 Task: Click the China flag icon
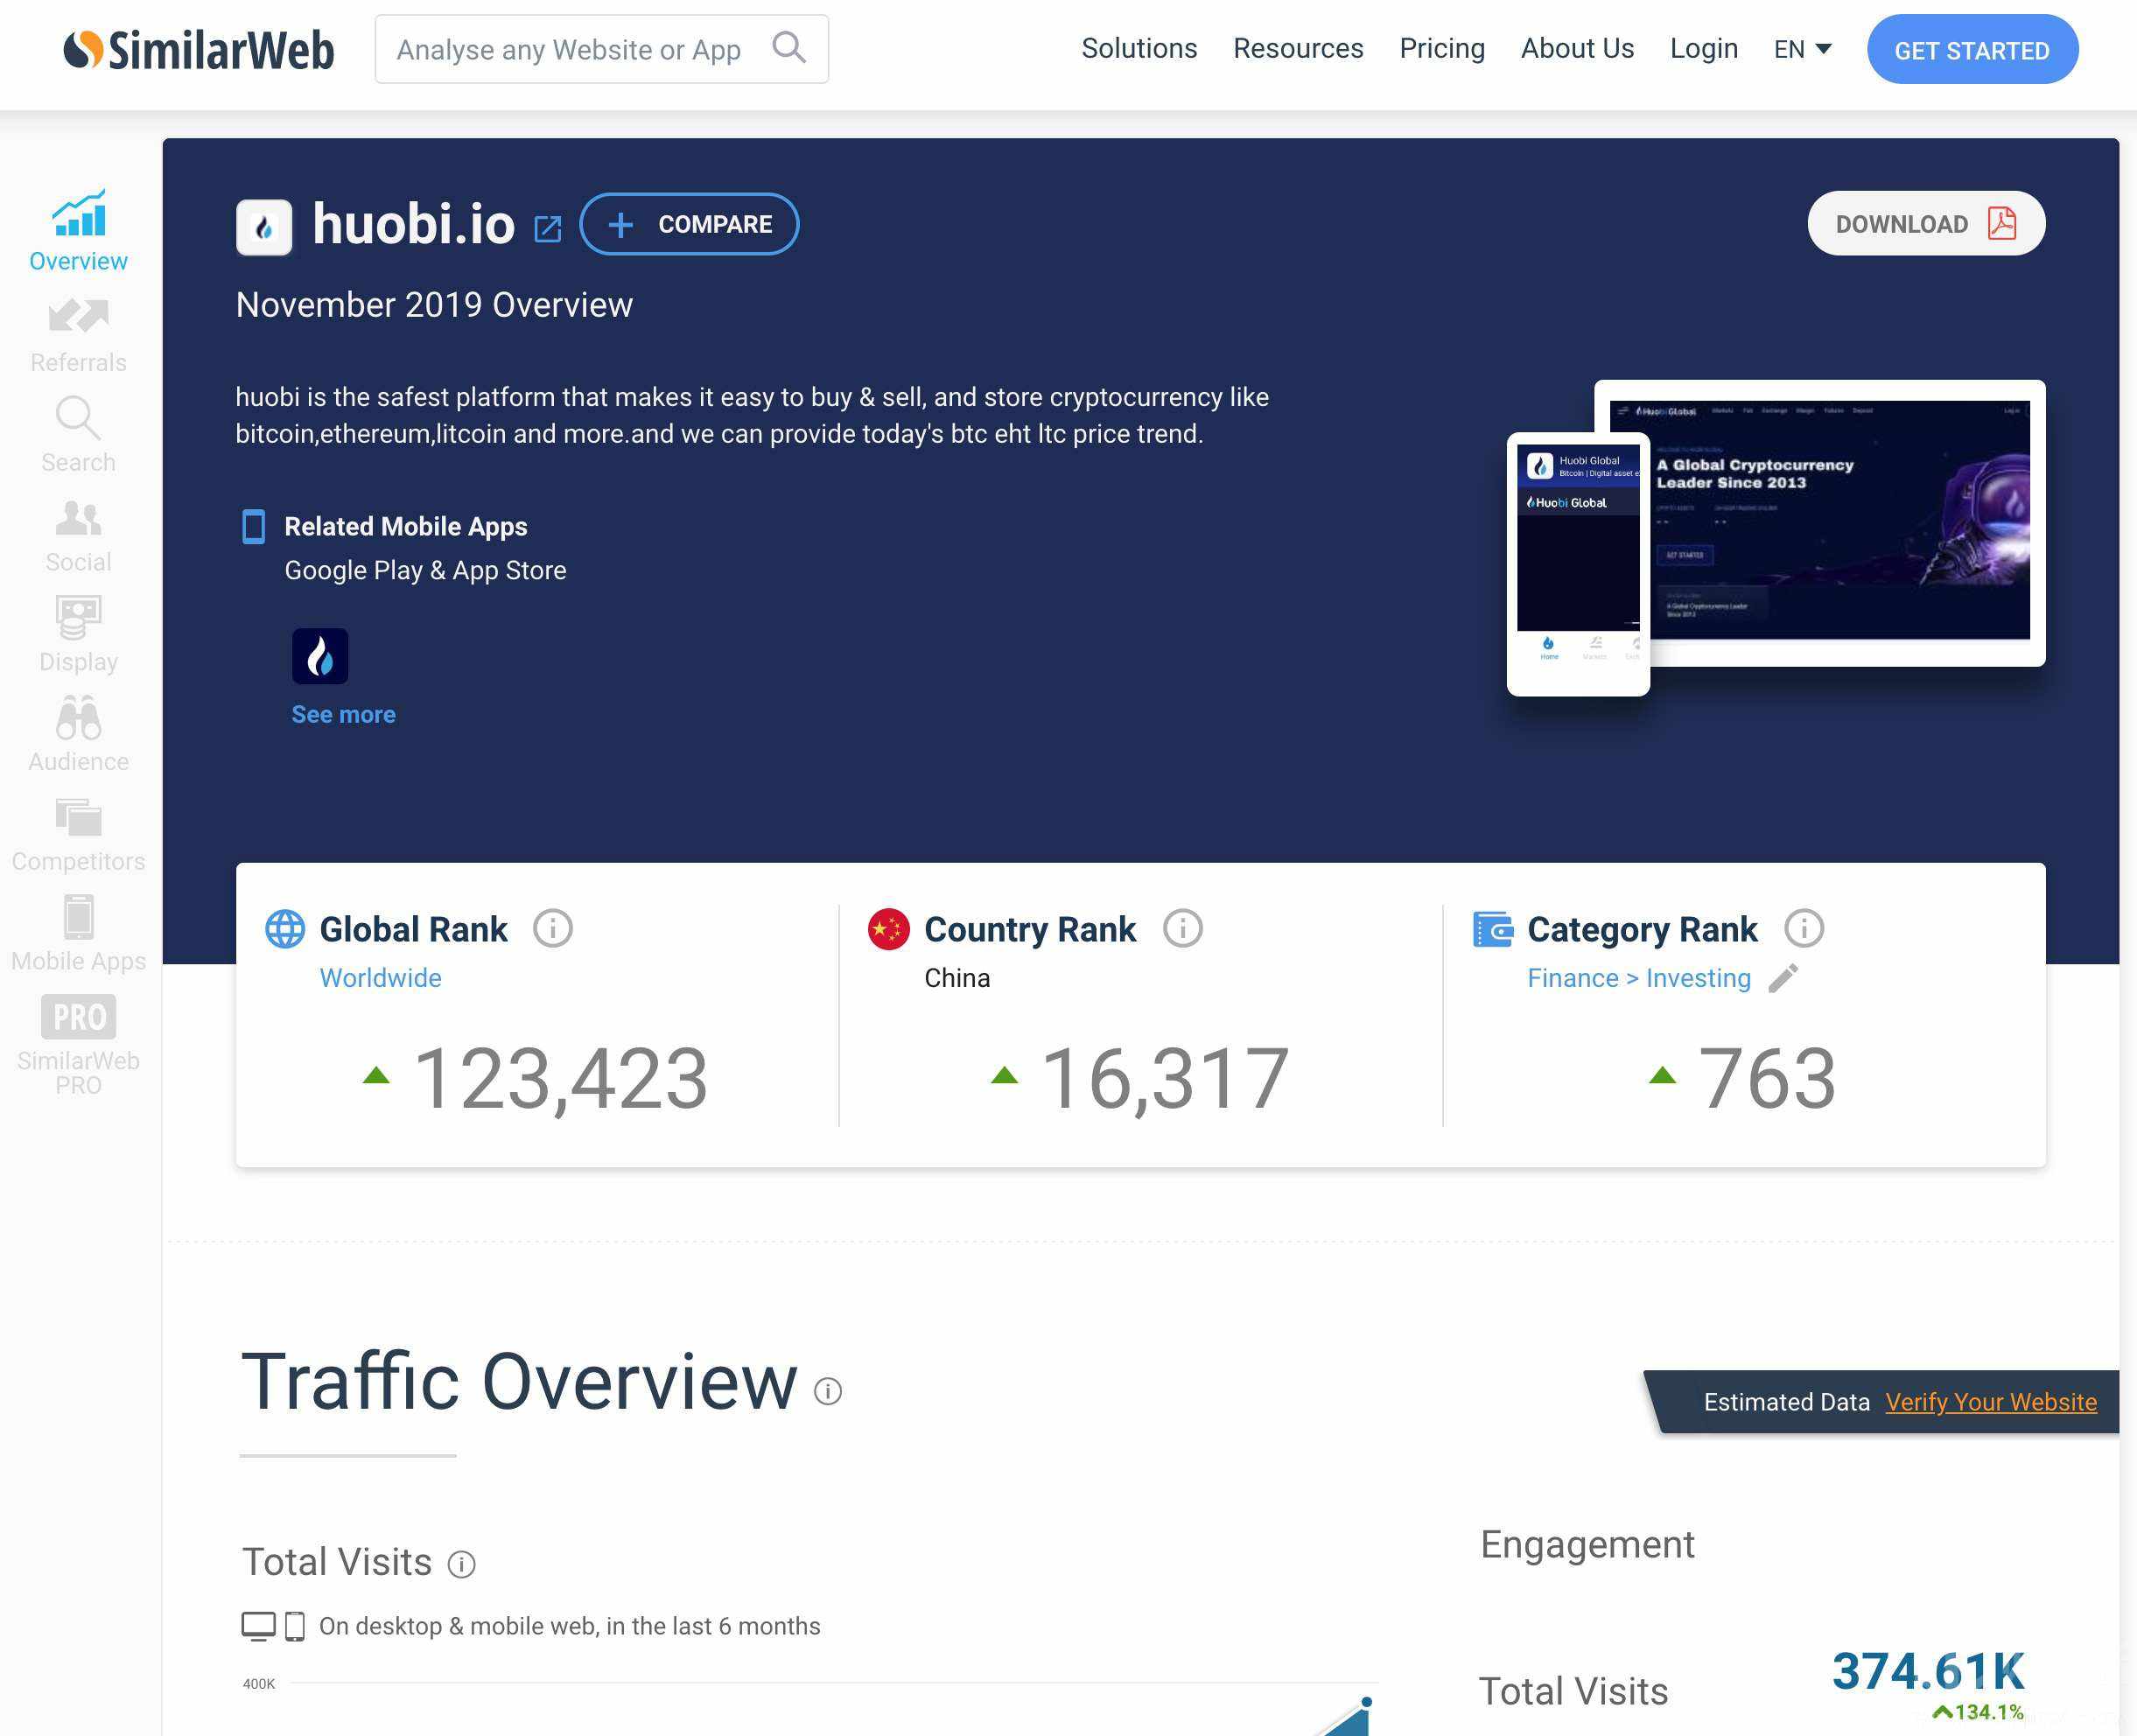click(x=889, y=929)
